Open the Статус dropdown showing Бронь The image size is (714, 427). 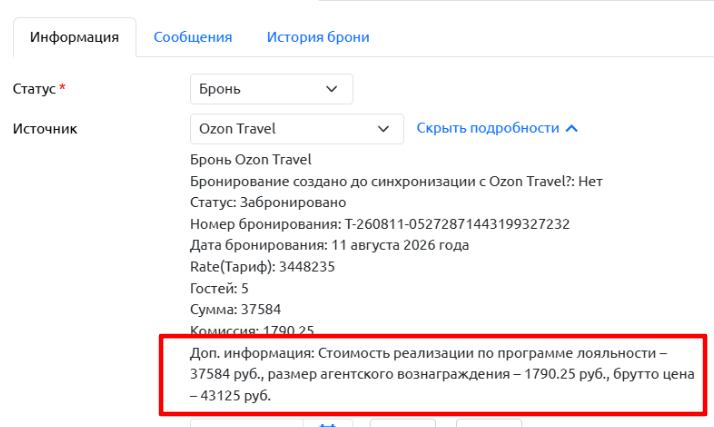point(271,89)
